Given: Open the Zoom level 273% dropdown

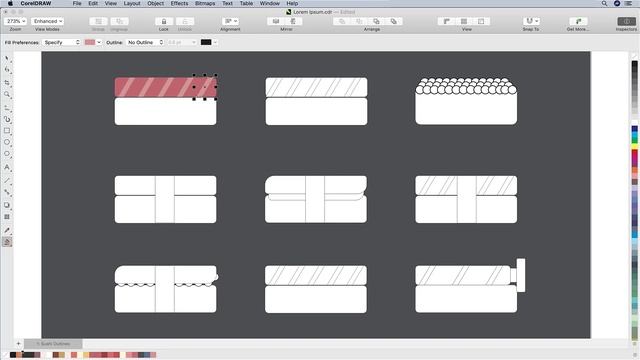Looking at the screenshot, I should (x=16, y=21).
